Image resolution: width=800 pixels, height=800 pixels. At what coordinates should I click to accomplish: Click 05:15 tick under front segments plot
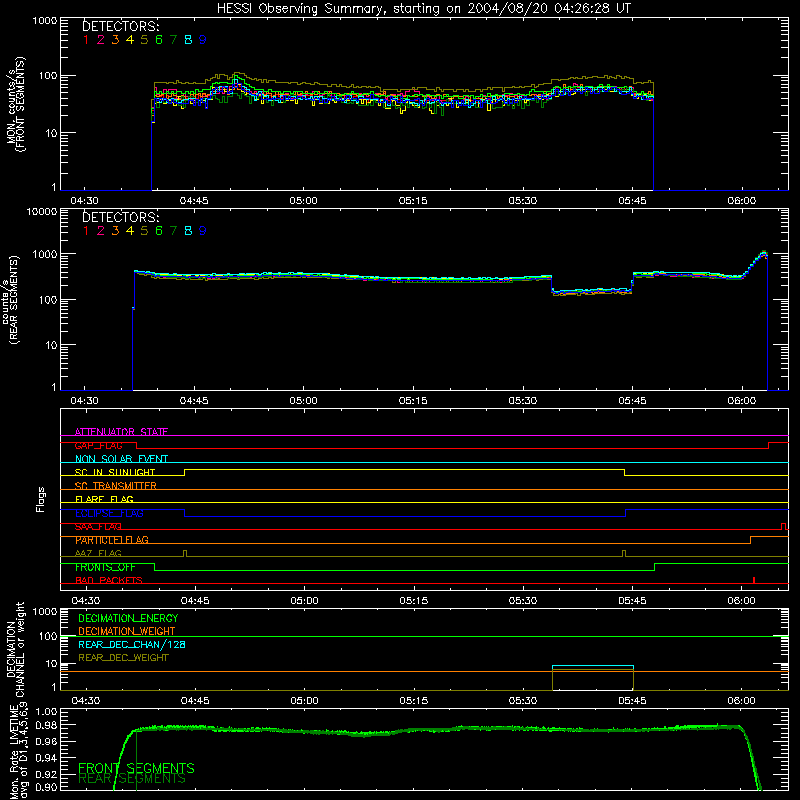tap(413, 201)
